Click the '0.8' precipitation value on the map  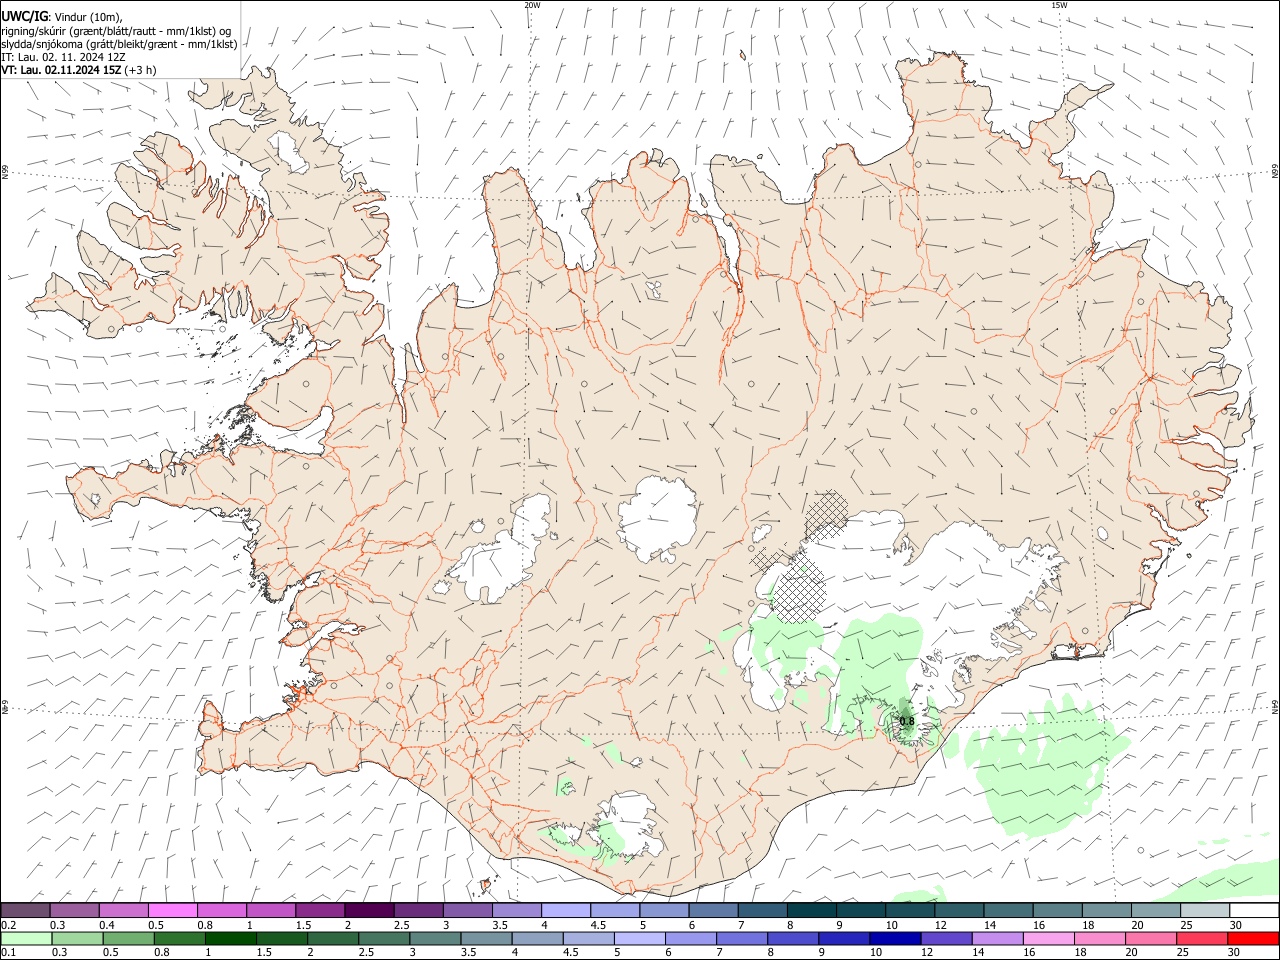907,720
